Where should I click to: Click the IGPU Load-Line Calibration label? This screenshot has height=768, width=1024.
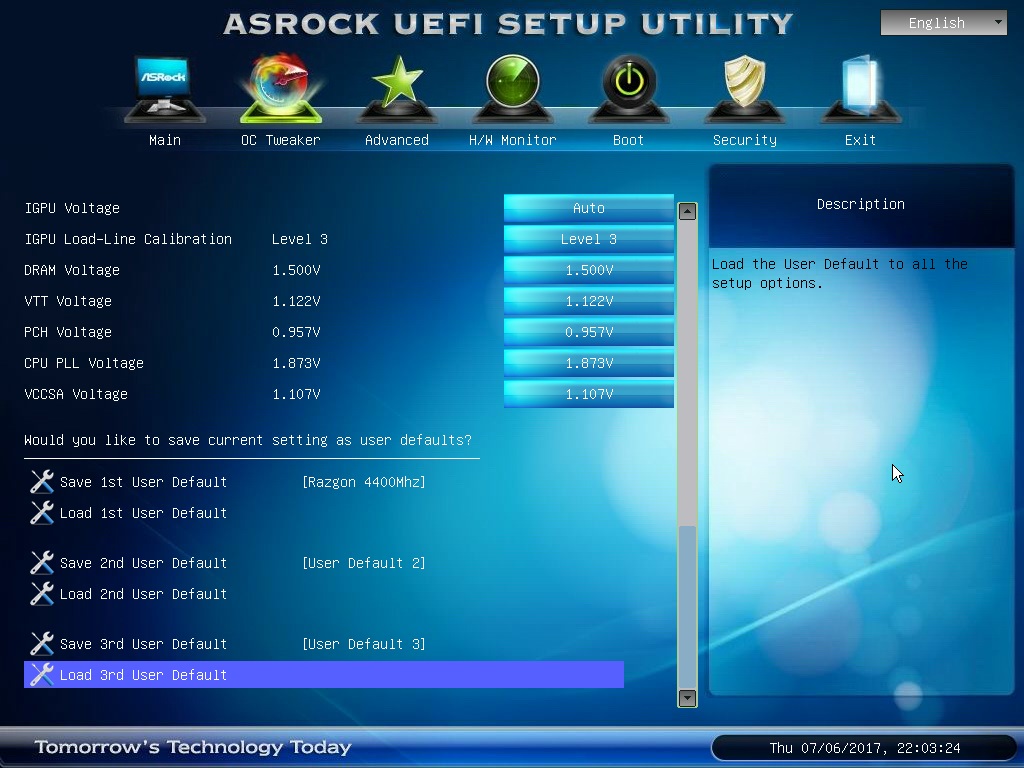click(x=128, y=239)
